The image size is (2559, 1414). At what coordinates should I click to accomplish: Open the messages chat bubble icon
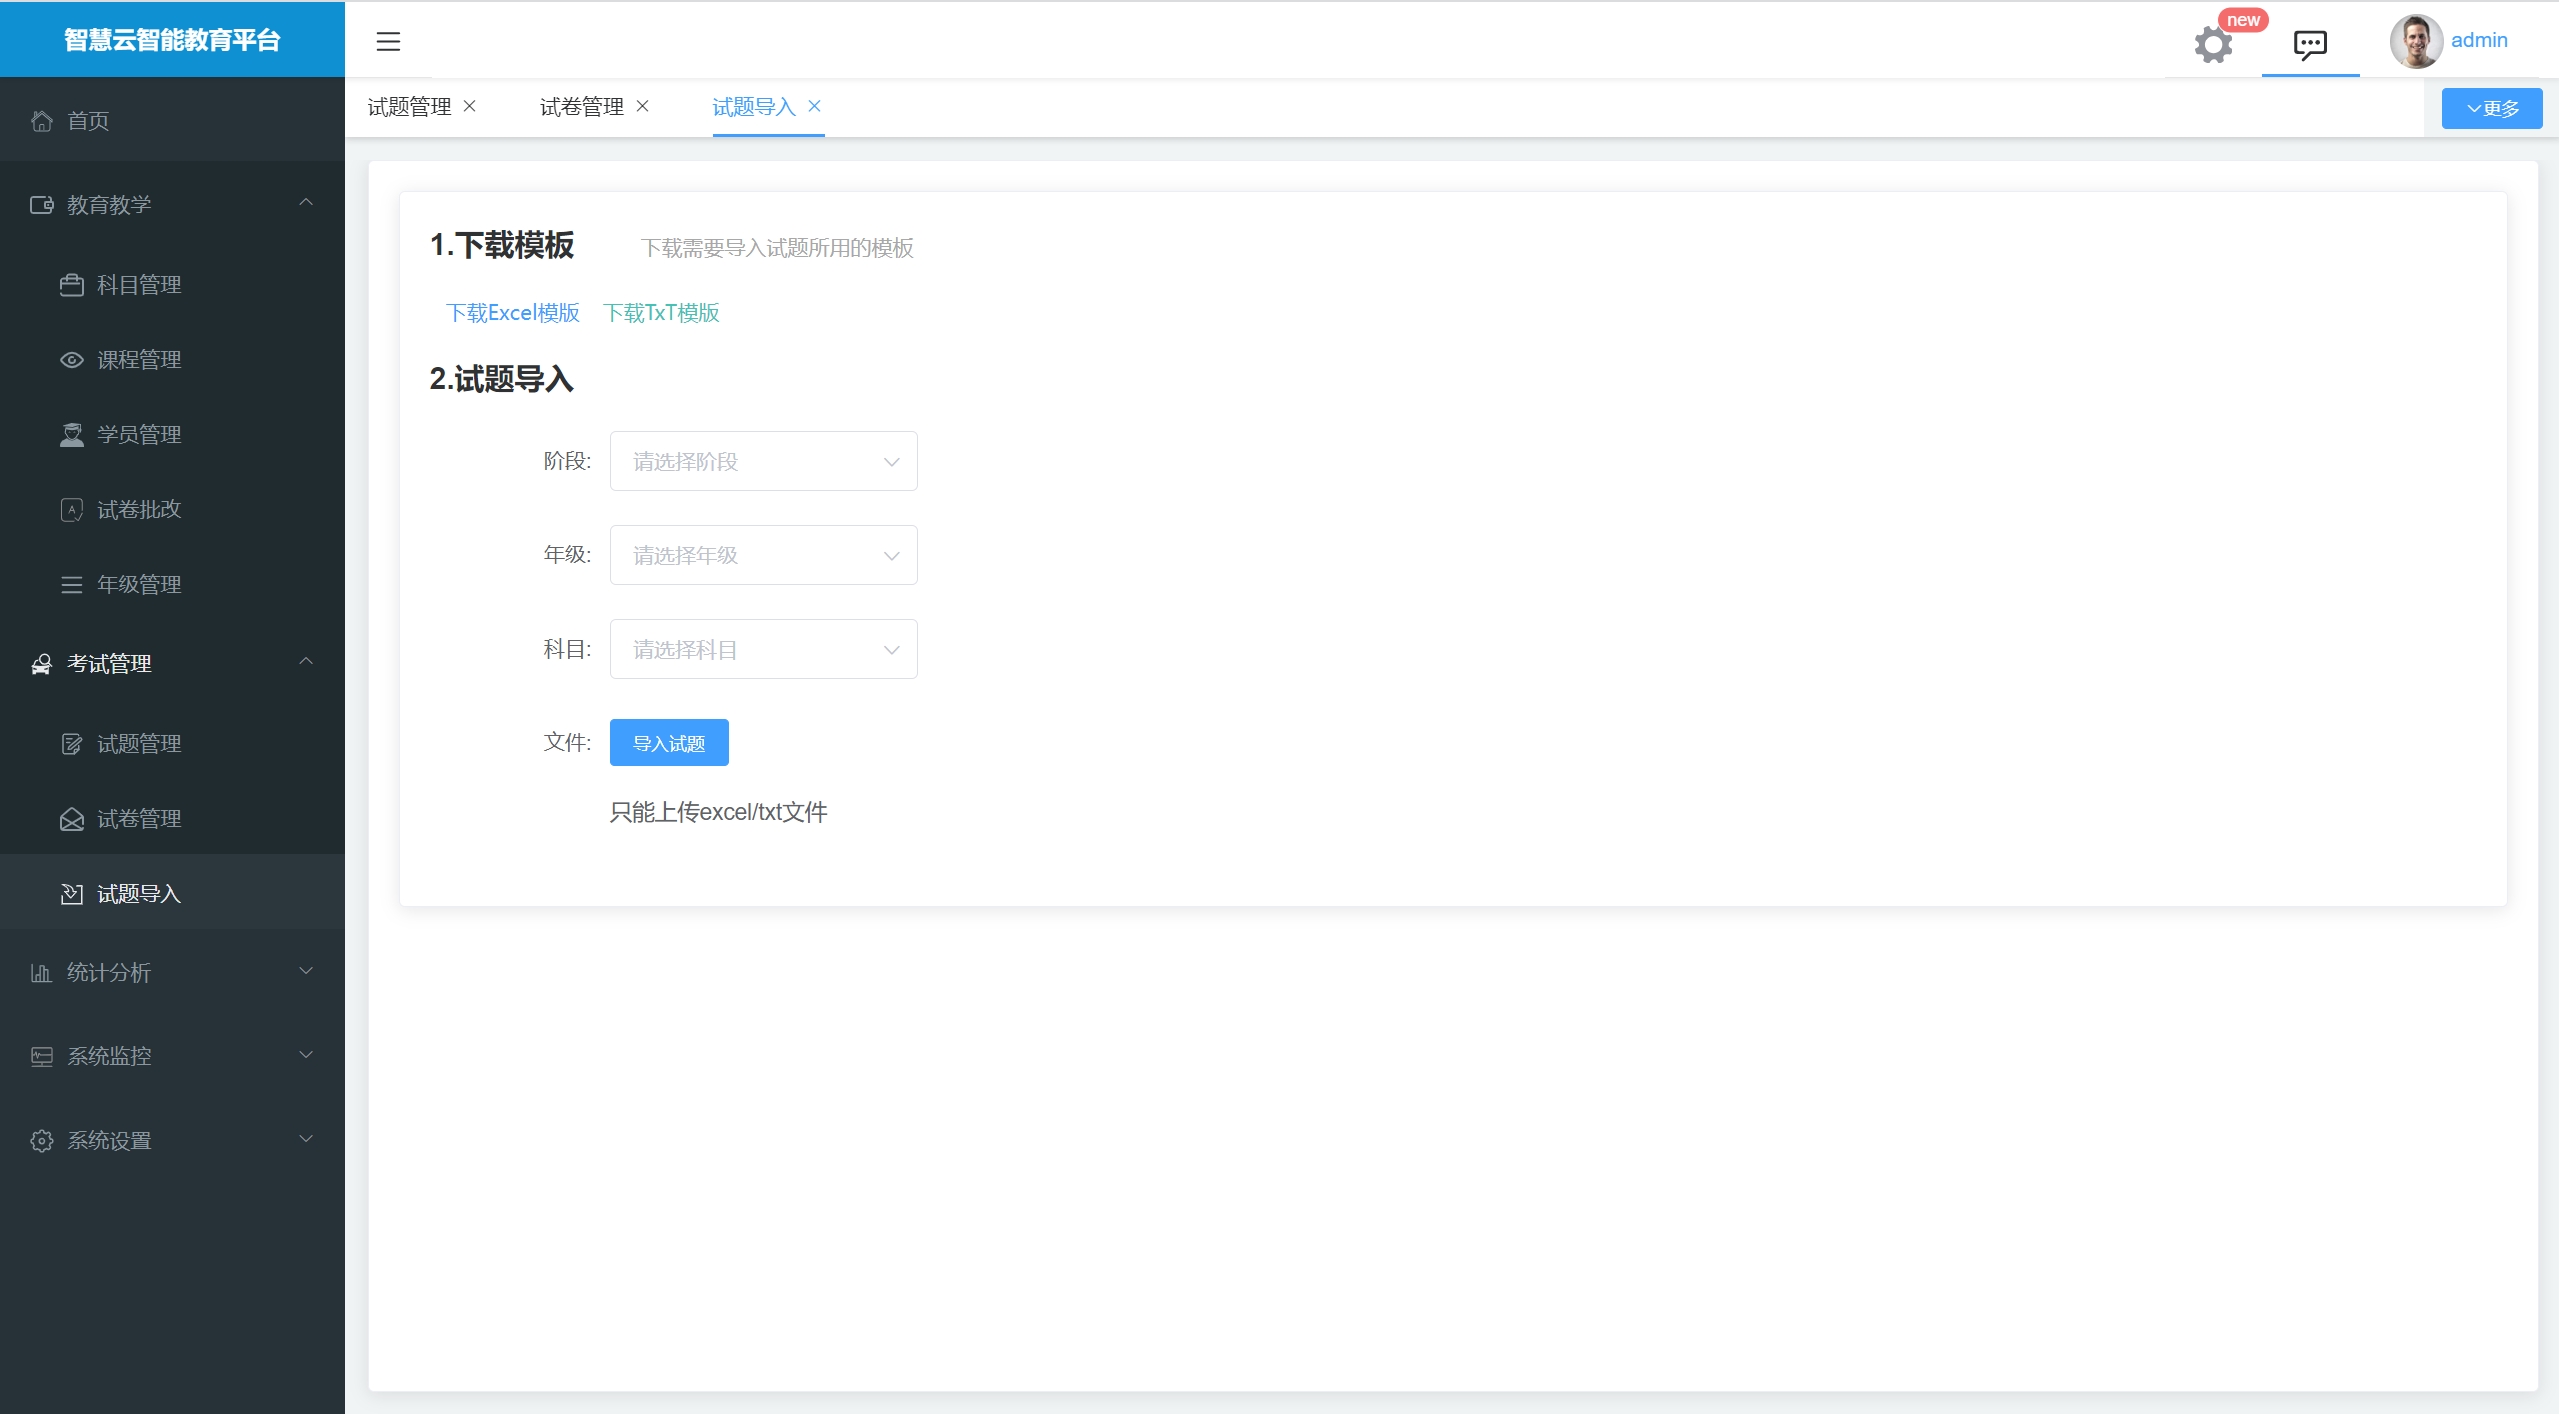pyautogui.click(x=2310, y=44)
